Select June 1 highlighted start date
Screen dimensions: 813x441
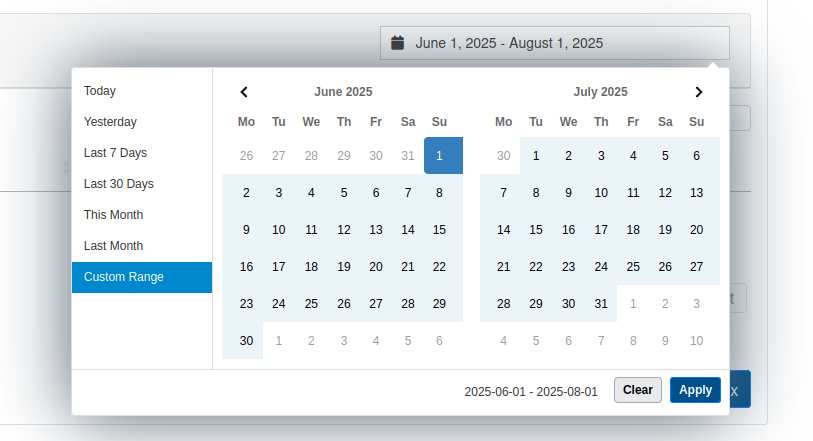pyautogui.click(x=440, y=156)
